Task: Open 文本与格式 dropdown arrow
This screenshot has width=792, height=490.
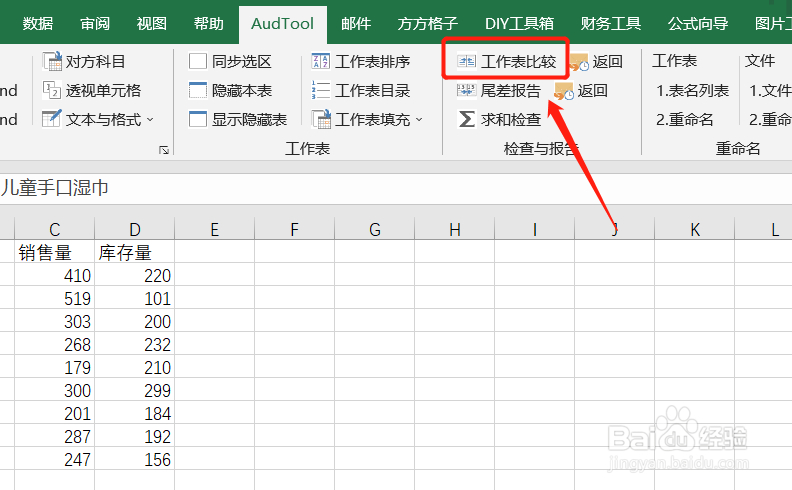Action: (150, 120)
